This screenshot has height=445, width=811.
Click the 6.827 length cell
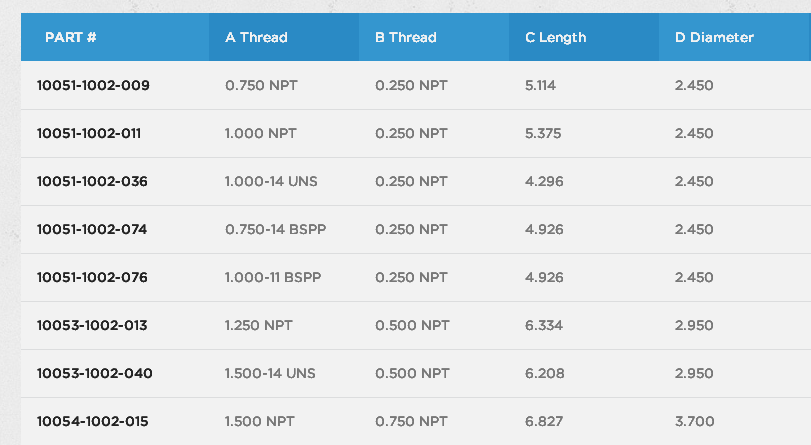(544, 421)
